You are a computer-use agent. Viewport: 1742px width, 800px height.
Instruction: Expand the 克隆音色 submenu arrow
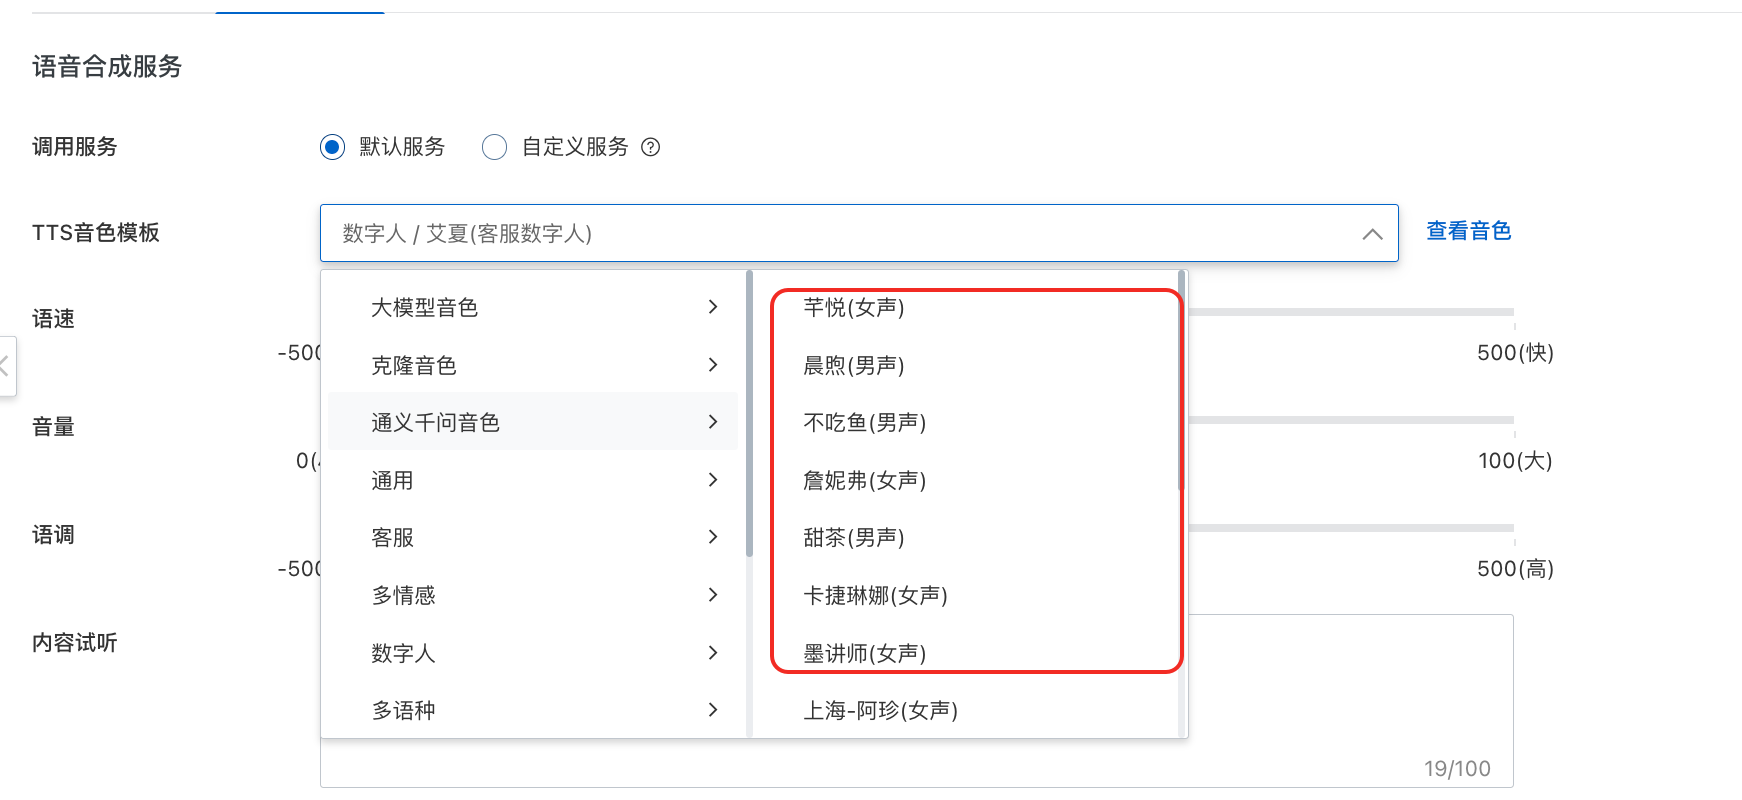point(712,365)
